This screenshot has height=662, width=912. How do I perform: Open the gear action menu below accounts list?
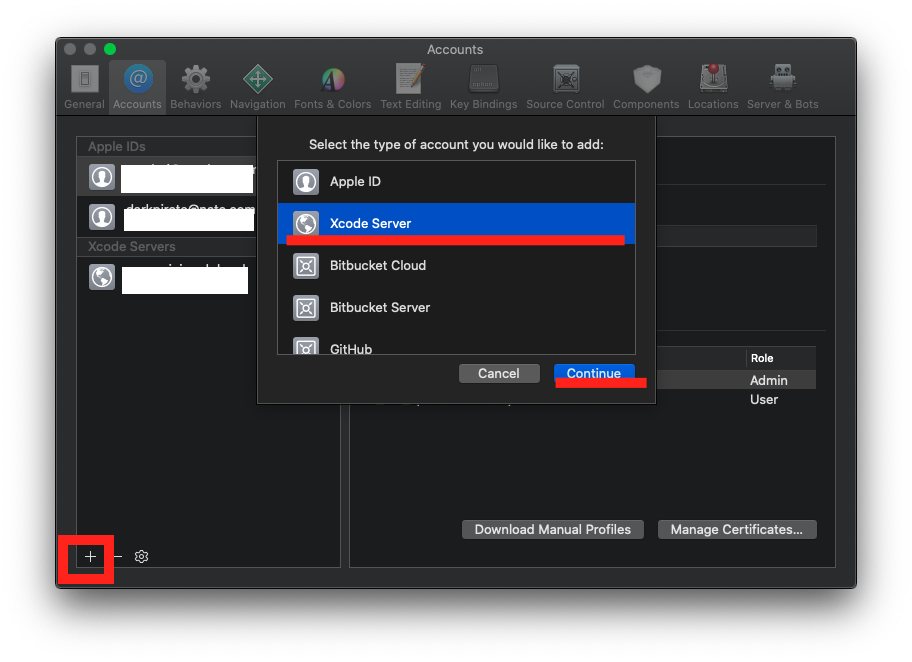tap(141, 557)
